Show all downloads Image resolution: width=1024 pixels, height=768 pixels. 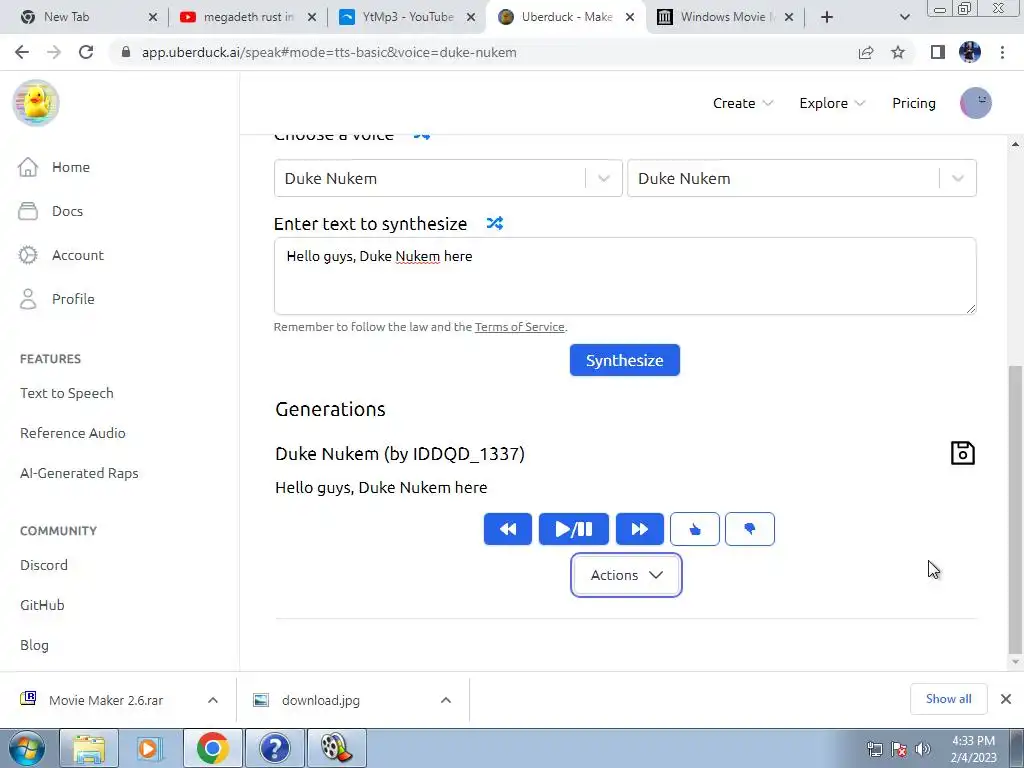[x=948, y=699]
